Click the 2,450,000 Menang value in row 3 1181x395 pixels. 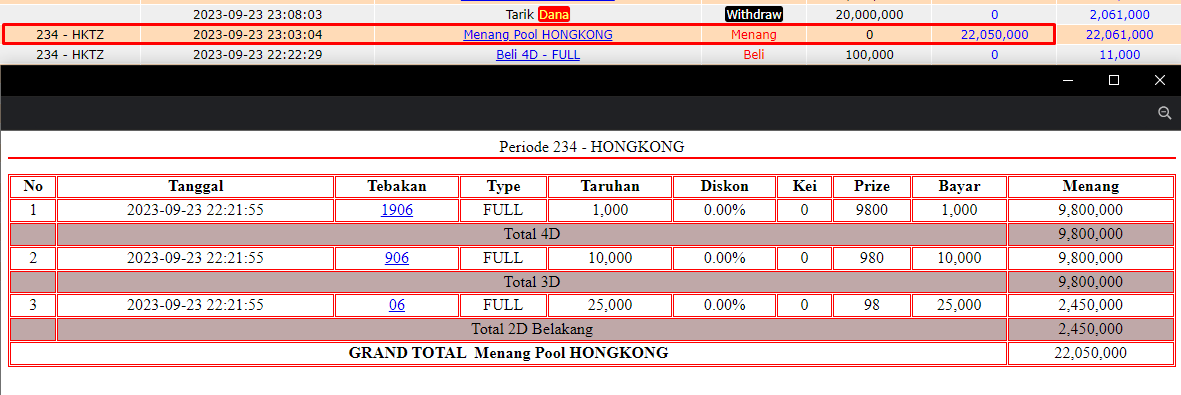tap(1091, 305)
